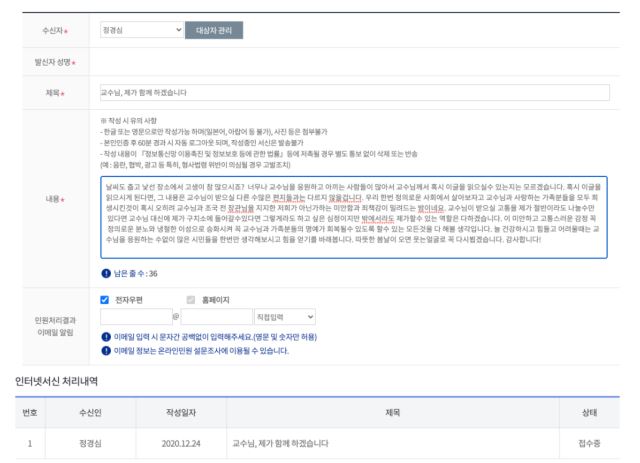The height and width of the screenshot is (463, 640).
Task: Open the letter titled 교수님, 제가 함께 하겠습니다 in table
Action: (280, 443)
